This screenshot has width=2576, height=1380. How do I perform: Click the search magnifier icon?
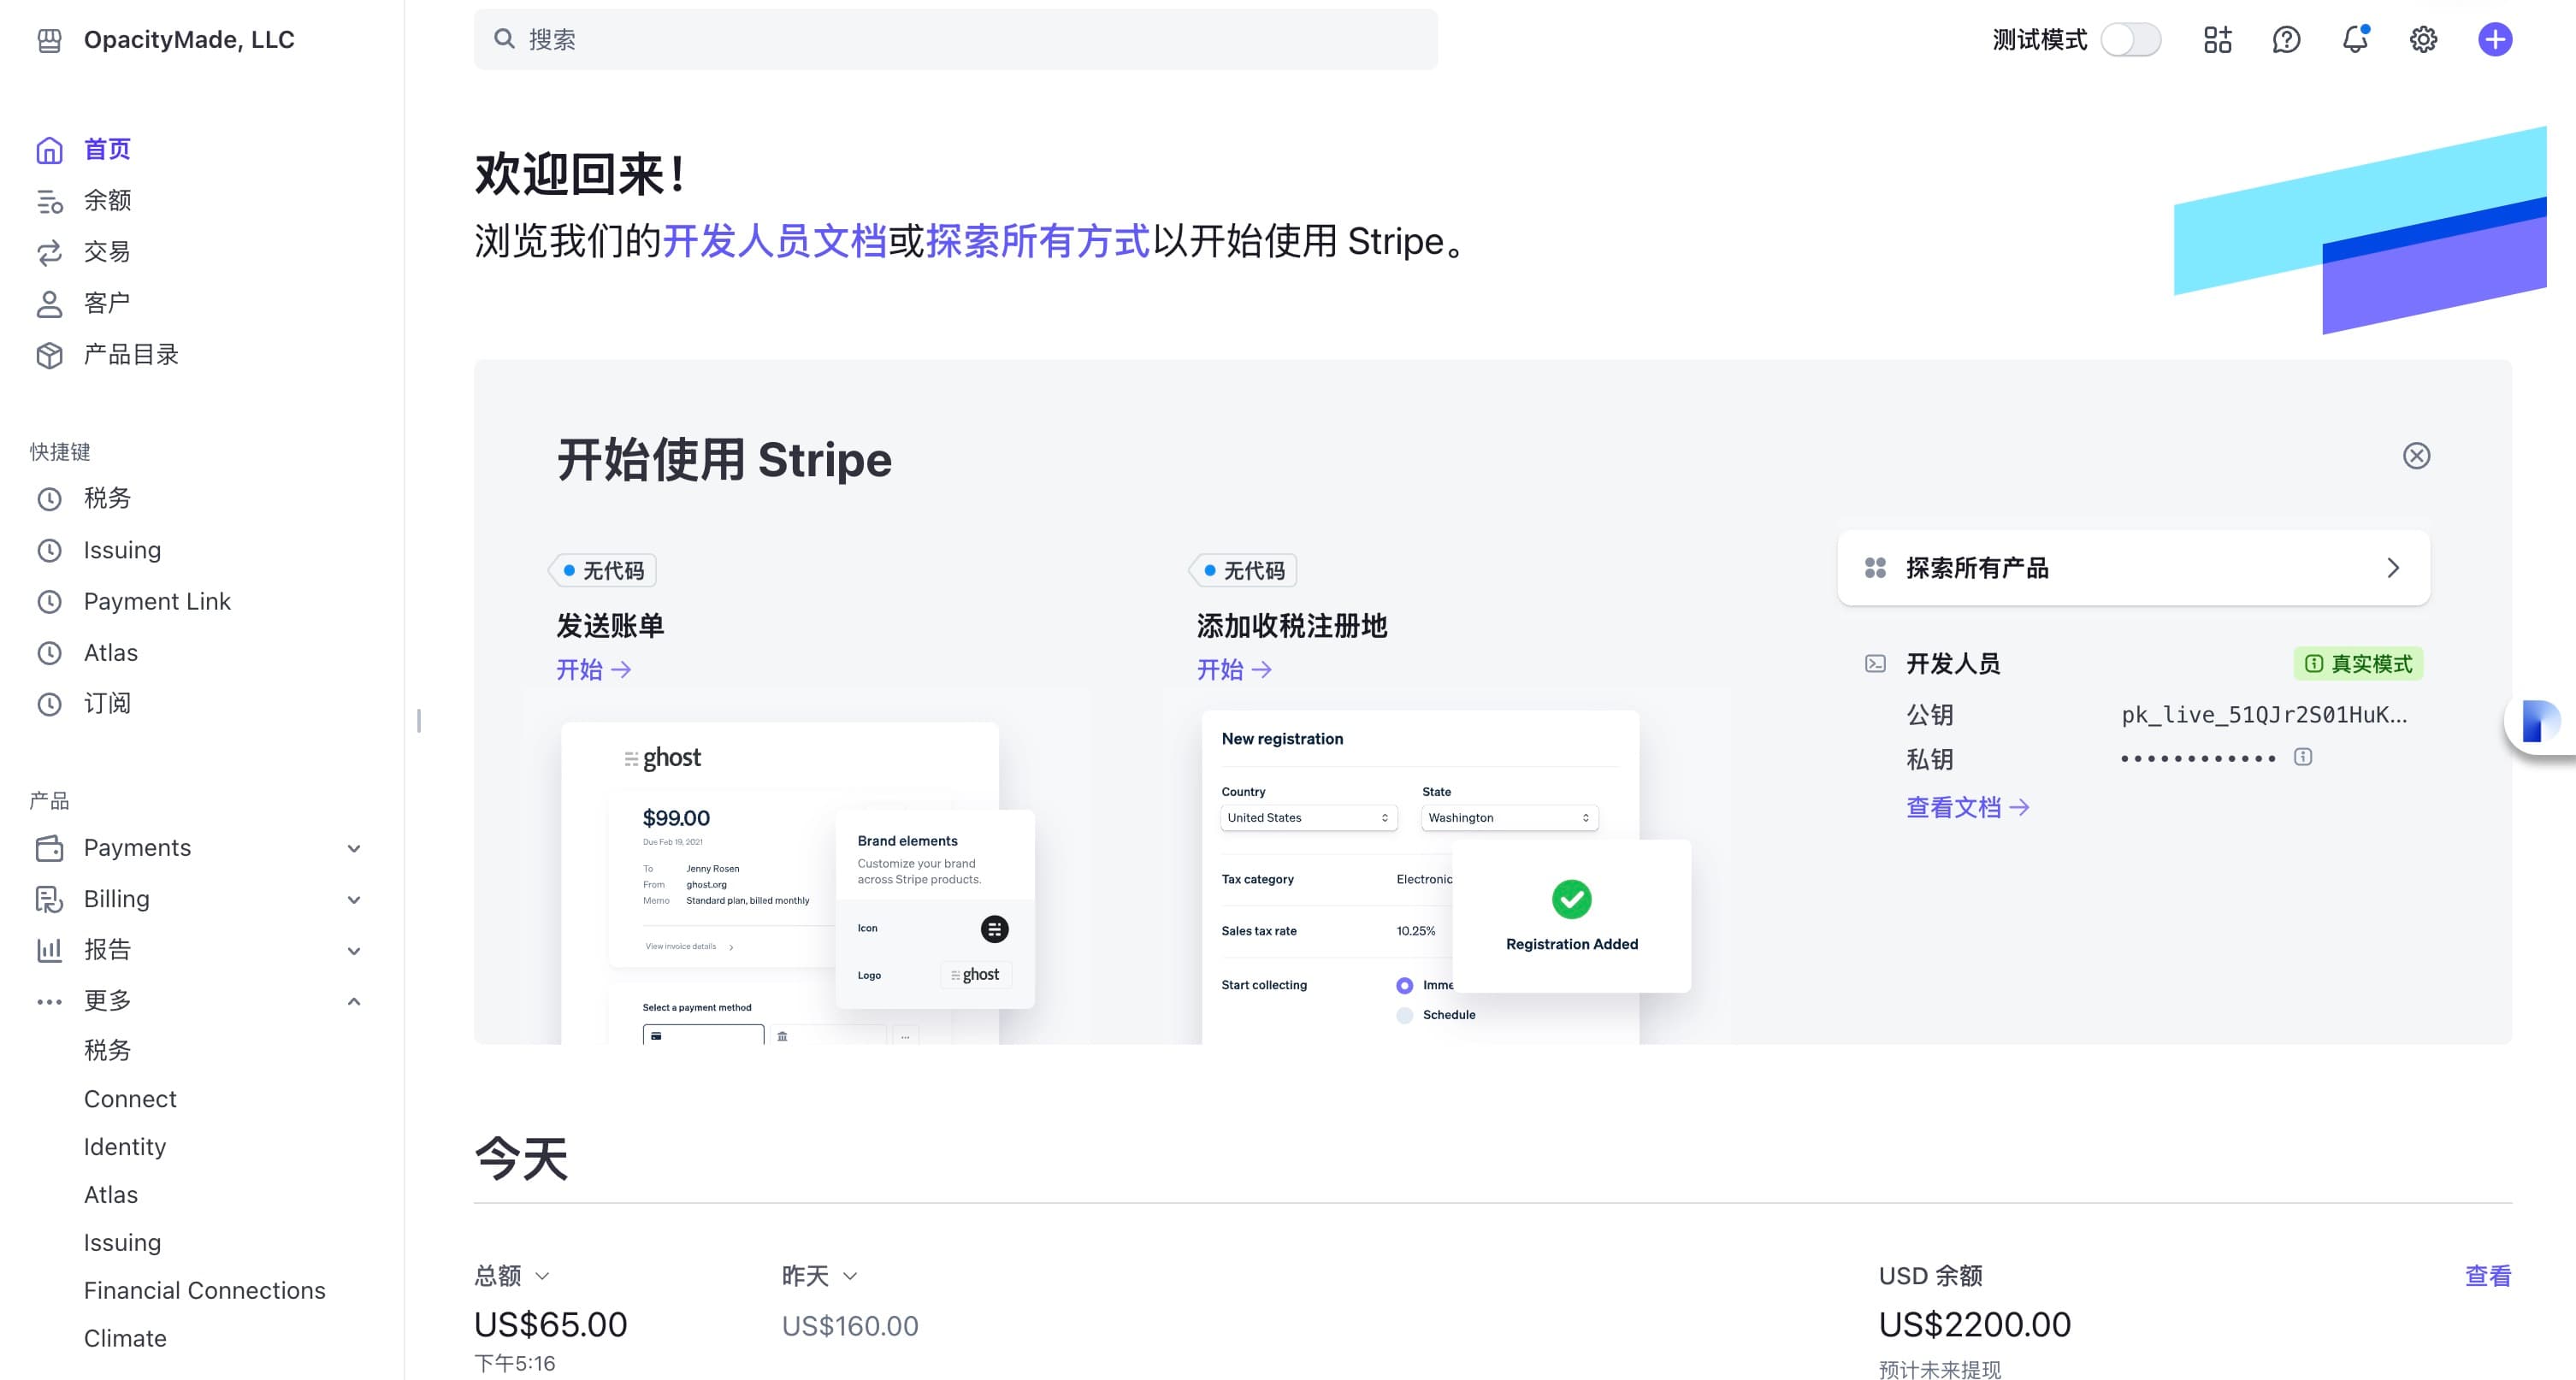(x=504, y=39)
